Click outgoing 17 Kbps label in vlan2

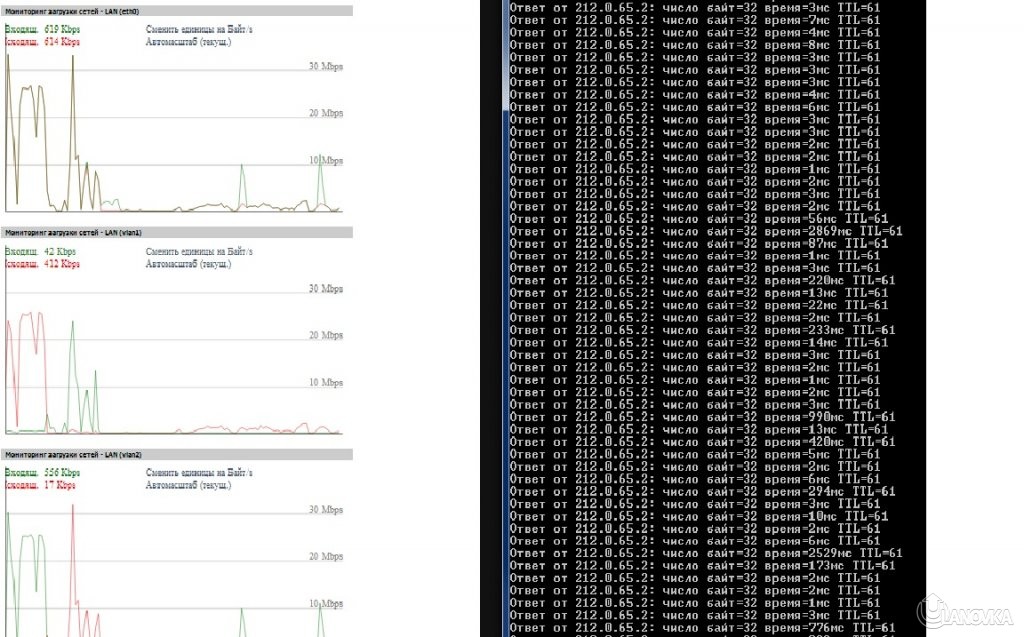(40, 485)
